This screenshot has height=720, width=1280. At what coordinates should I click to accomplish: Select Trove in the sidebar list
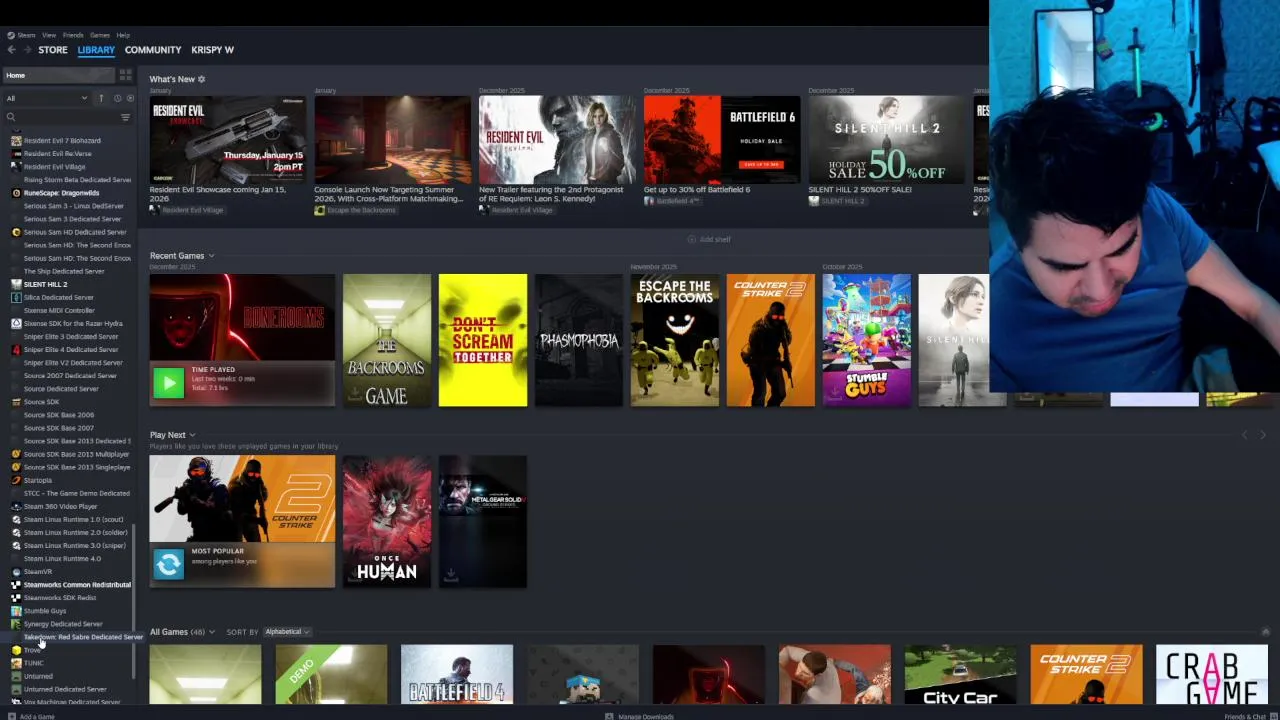pyautogui.click(x=32, y=650)
